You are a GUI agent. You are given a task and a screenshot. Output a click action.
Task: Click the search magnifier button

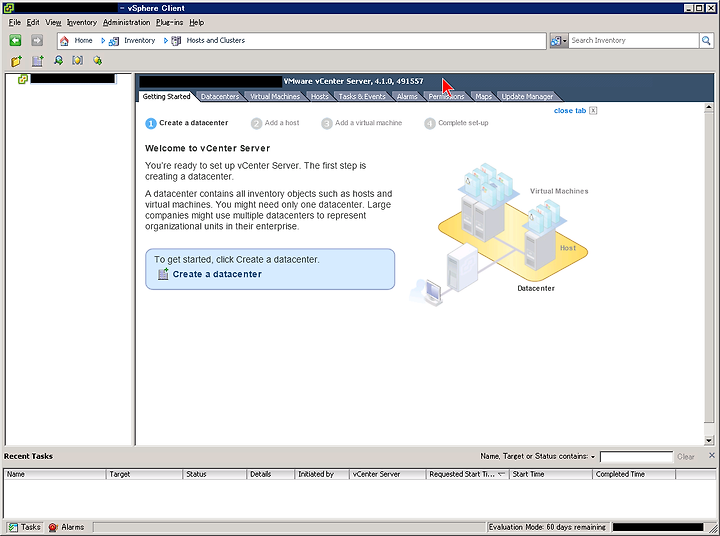706,40
